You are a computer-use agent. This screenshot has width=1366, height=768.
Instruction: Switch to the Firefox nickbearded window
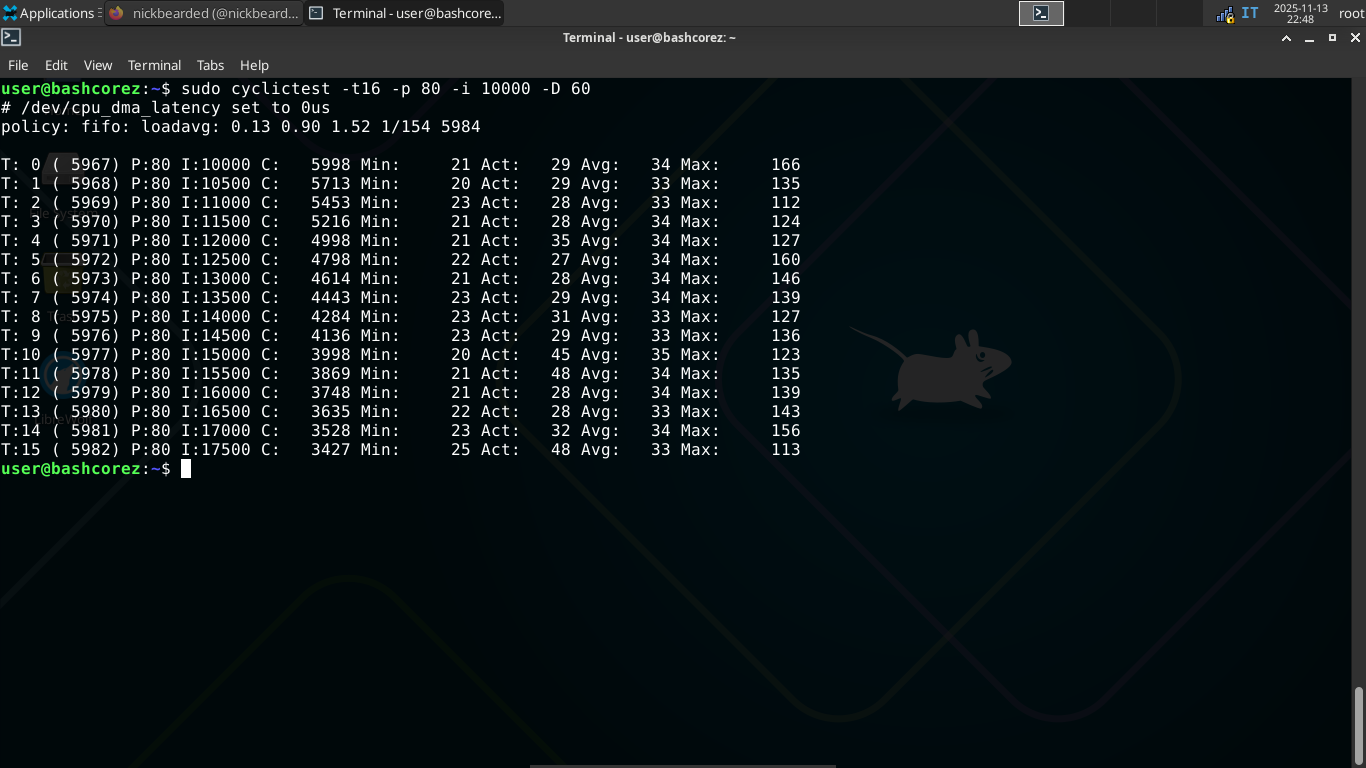[x=204, y=13]
